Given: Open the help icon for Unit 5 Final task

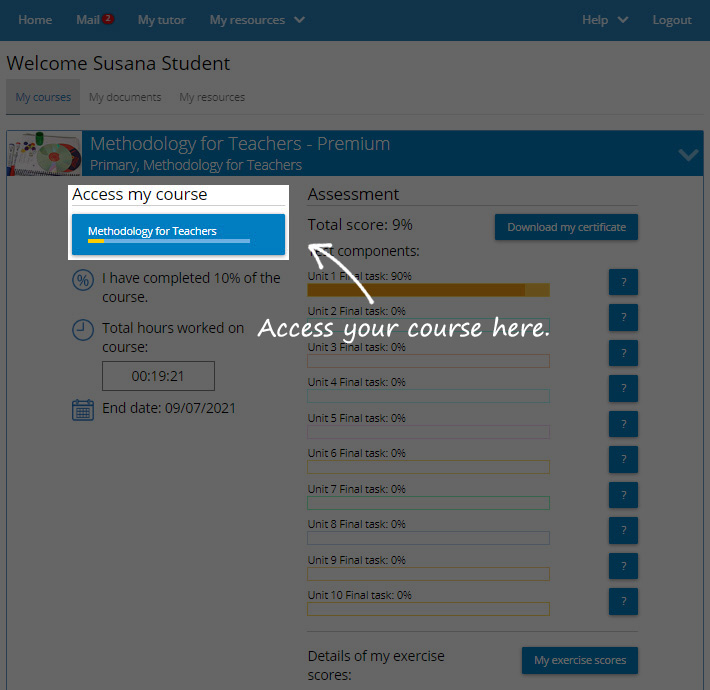Looking at the screenshot, I should pos(623,424).
